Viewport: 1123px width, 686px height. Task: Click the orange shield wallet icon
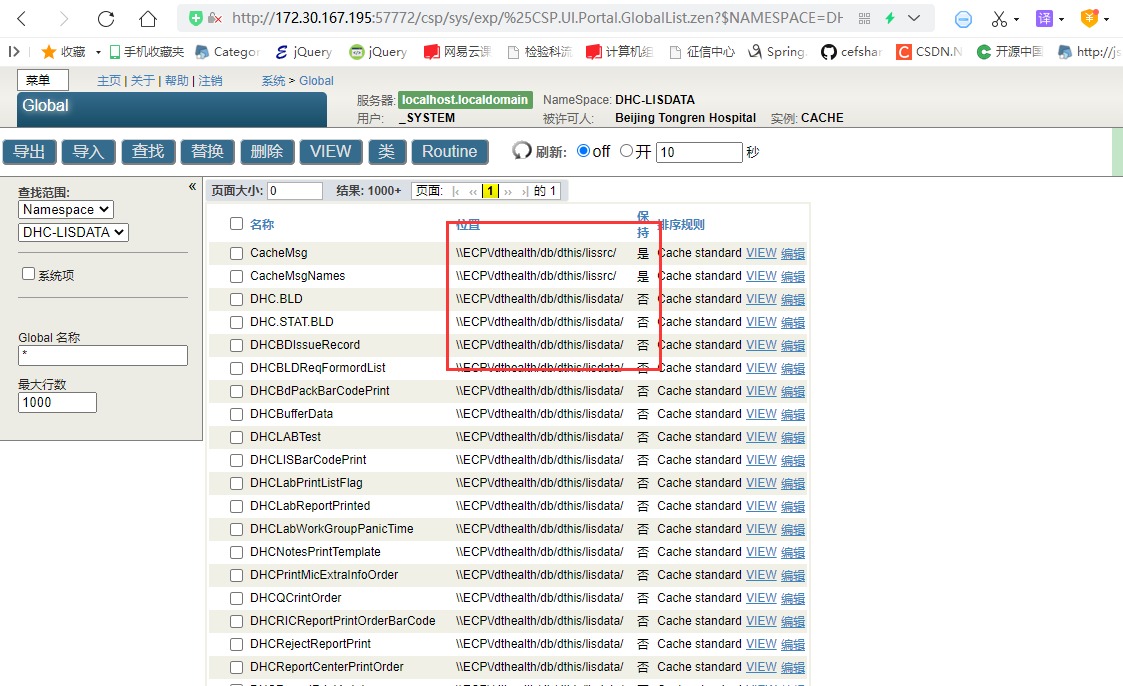pos(1089,19)
